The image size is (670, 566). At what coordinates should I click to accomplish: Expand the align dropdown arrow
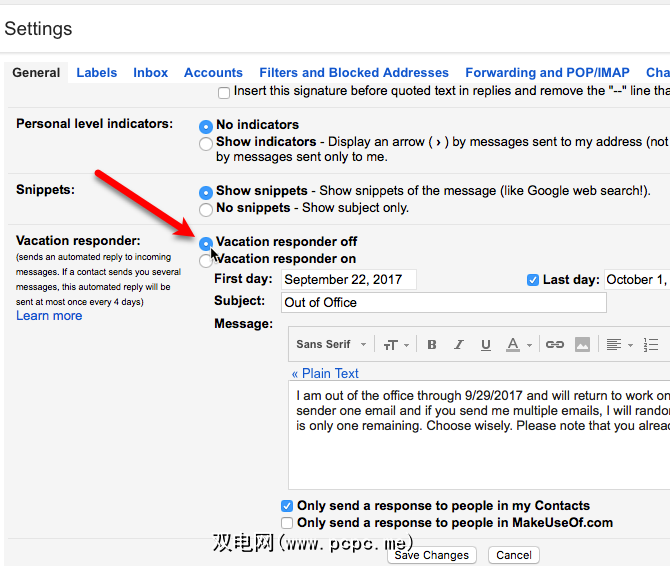coord(630,345)
